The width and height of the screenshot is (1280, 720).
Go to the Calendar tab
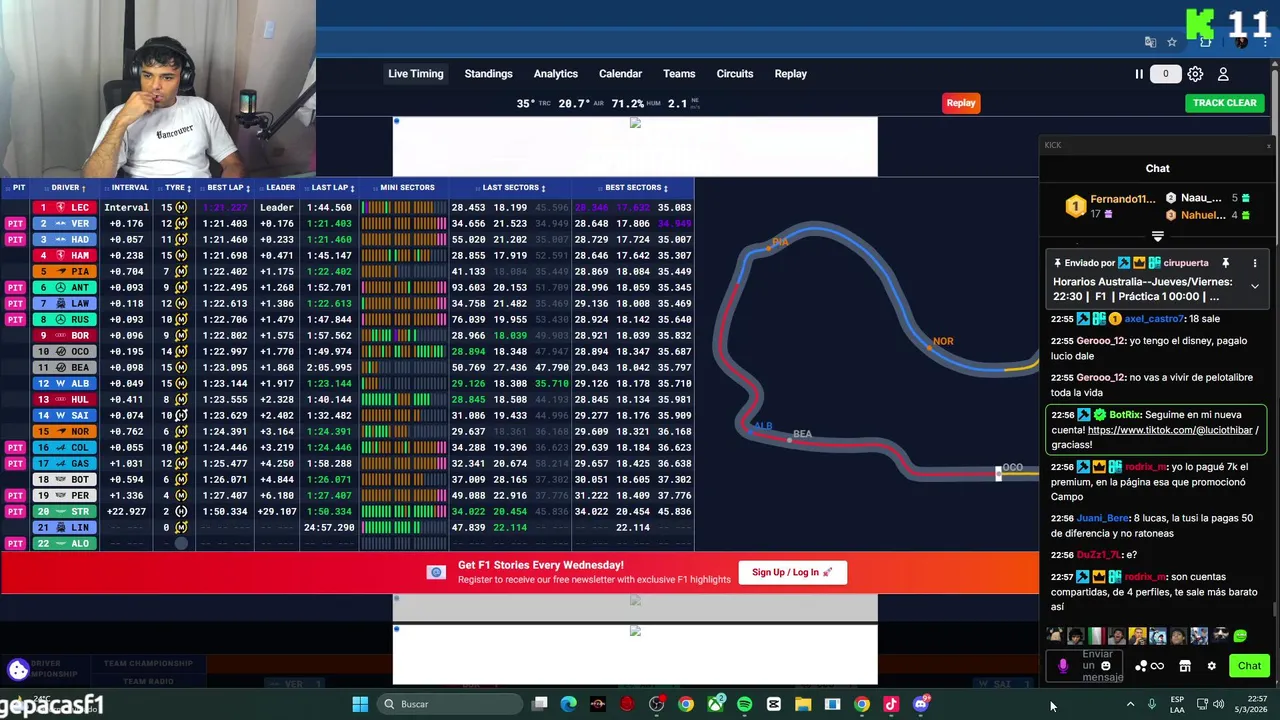(x=620, y=74)
